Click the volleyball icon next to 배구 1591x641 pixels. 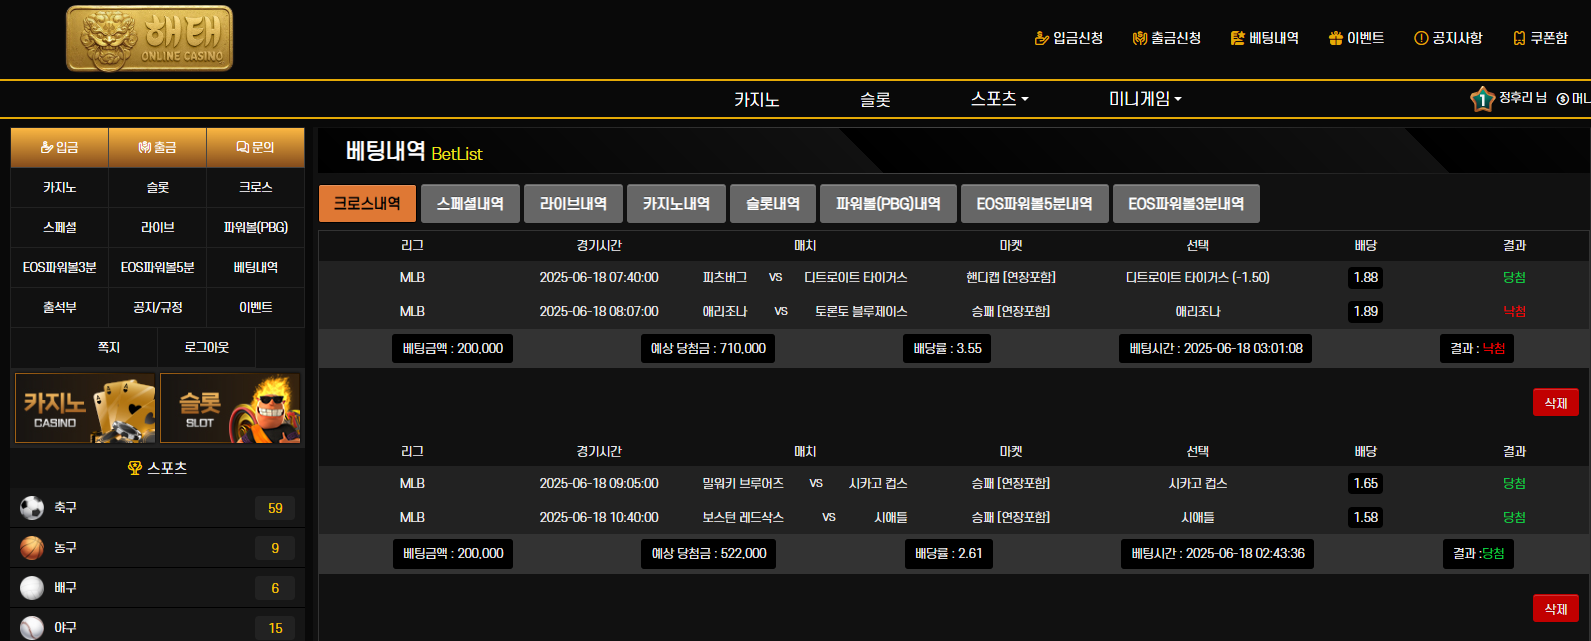[32, 588]
